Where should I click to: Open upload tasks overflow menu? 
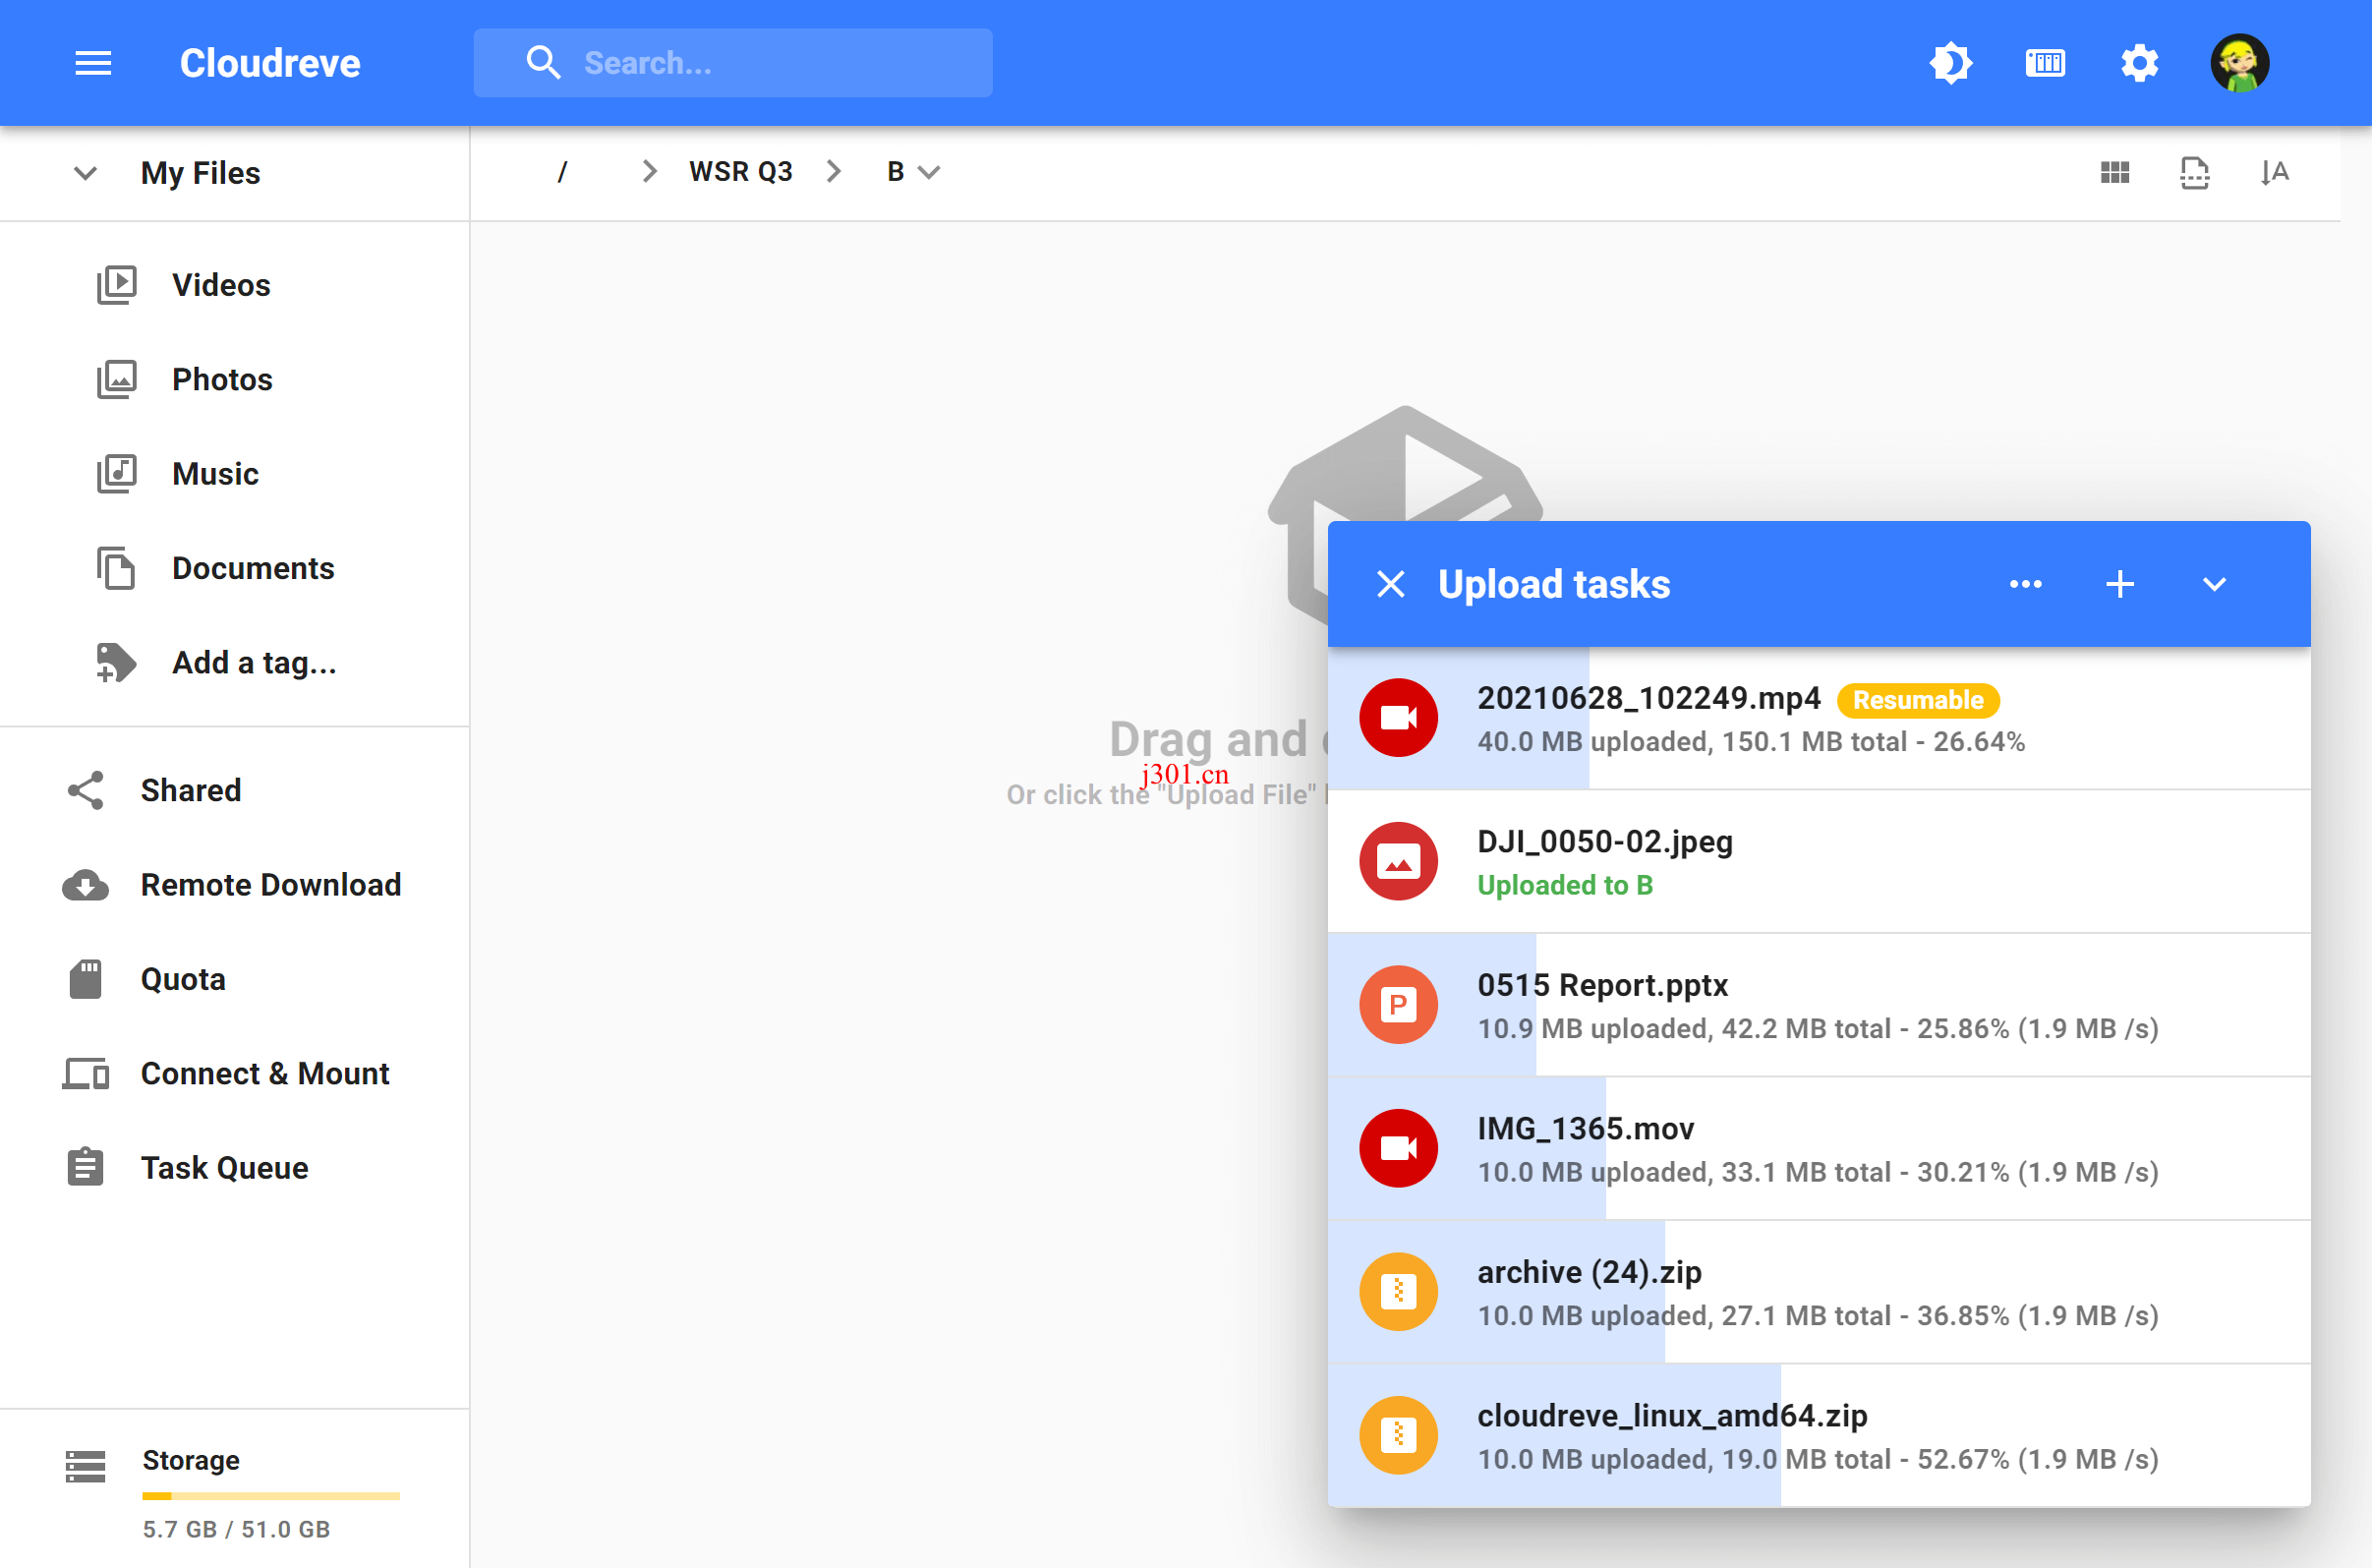pos(2024,585)
